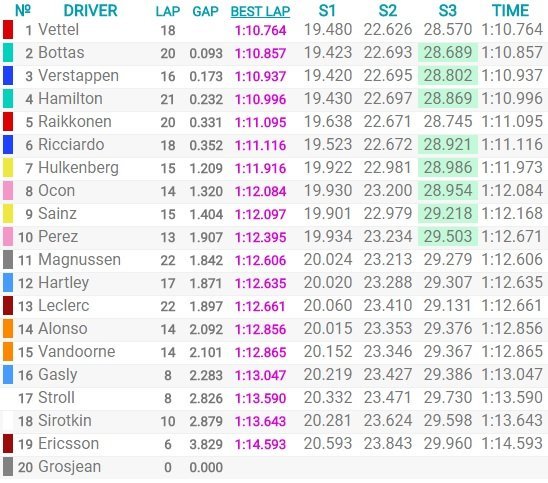Select driver name Raikkonen
This screenshot has width=548, height=483.
coord(75,122)
